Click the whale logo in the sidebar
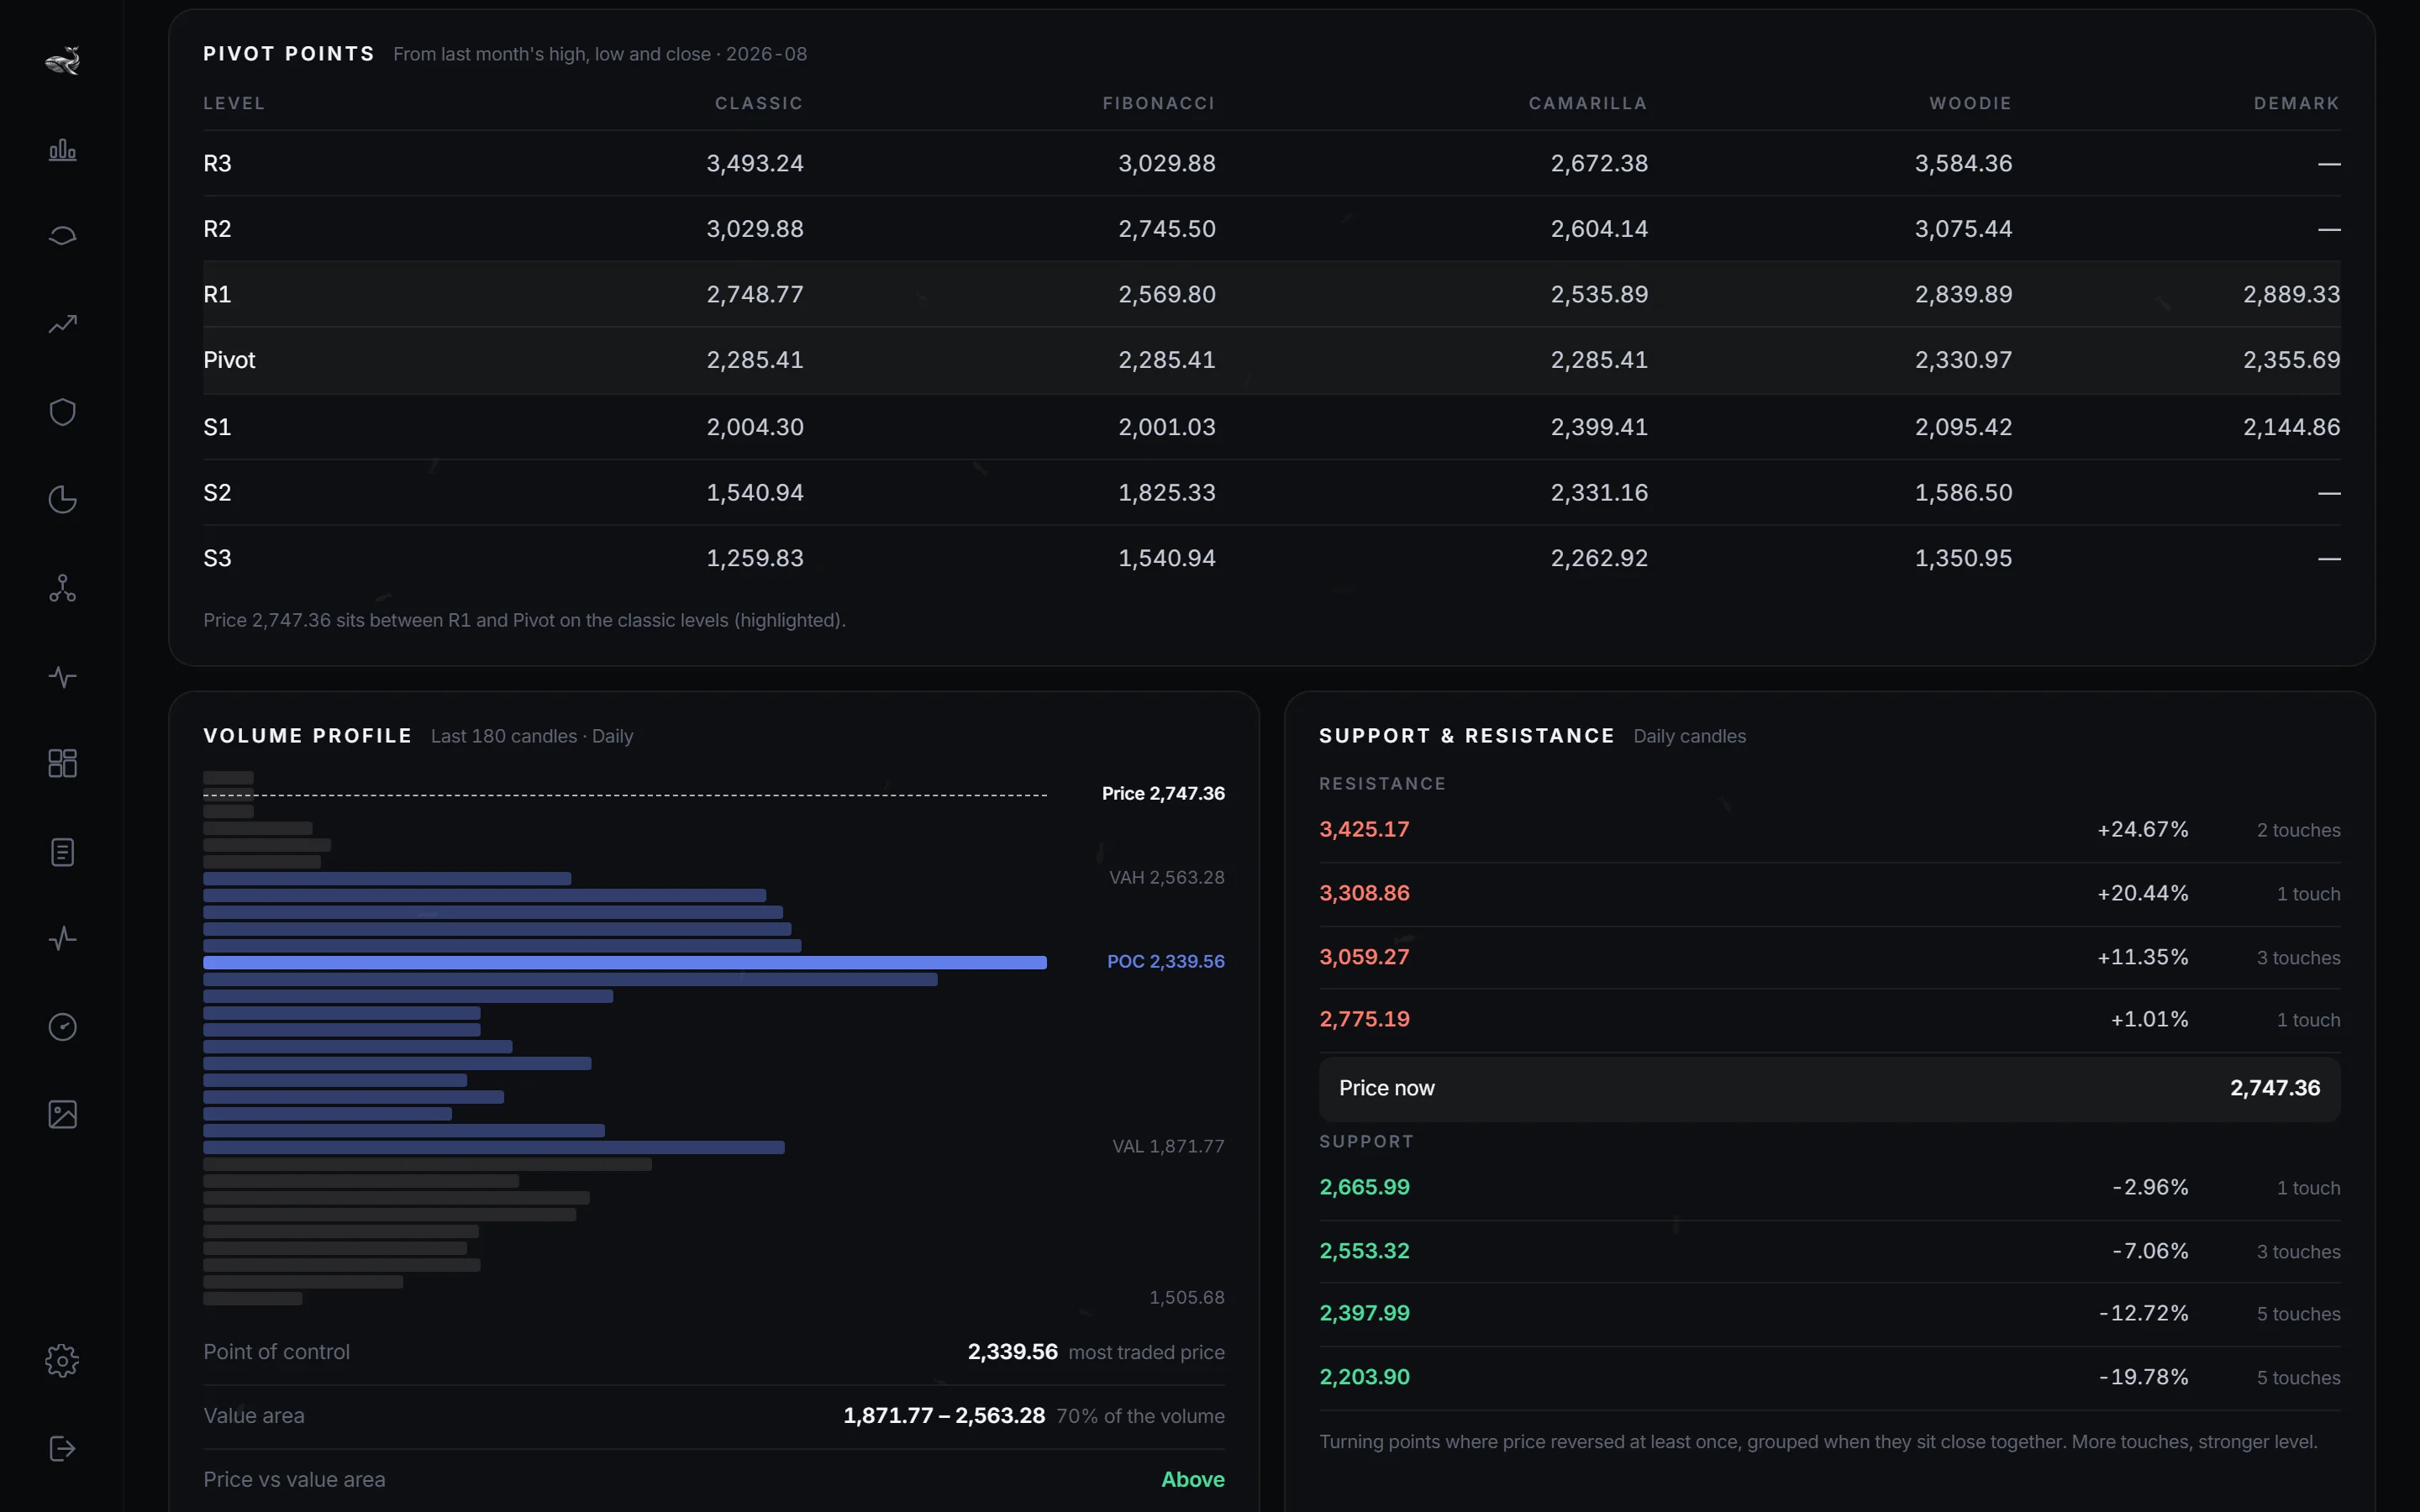This screenshot has height=1512, width=2420. click(x=62, y=61)
